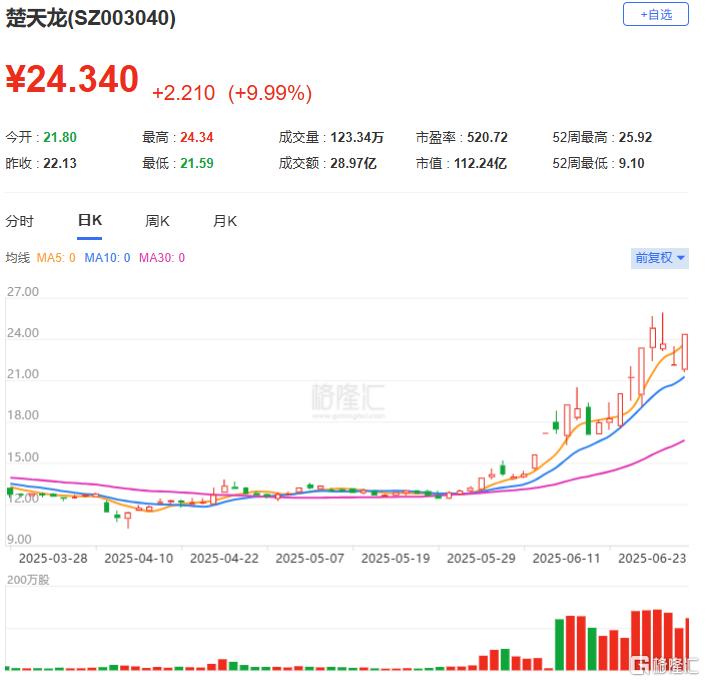The height and width of the screenshot is (682, 705).
Task: Select the 日K tab
Action: pyautogui.click(x=89, y=220)
